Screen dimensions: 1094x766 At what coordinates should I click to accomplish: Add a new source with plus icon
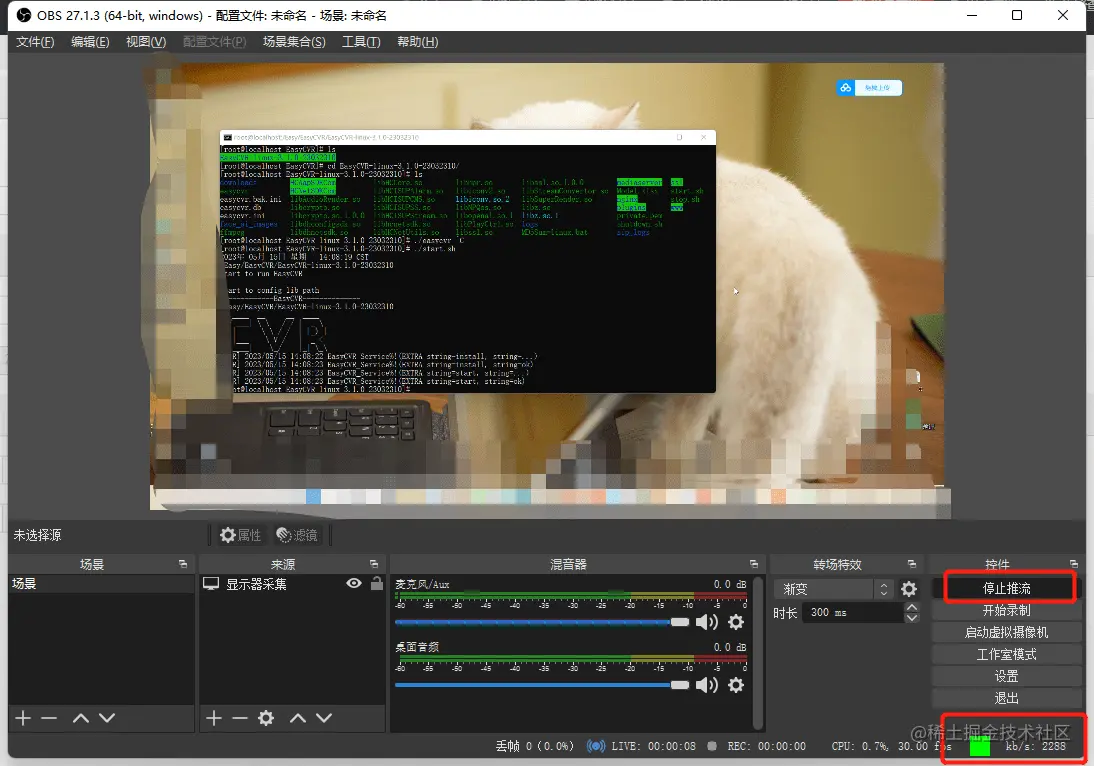(214, 718)
